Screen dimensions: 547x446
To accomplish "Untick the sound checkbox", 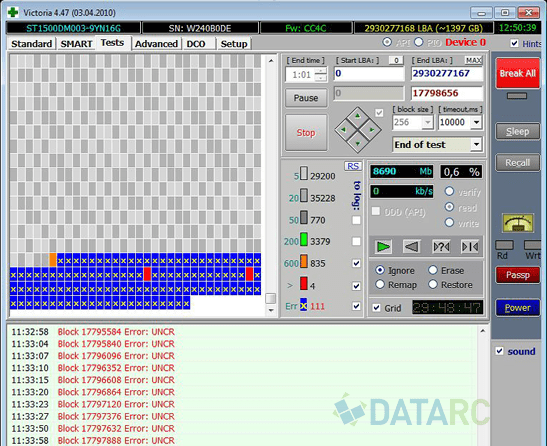I will [x=500, y=351].
